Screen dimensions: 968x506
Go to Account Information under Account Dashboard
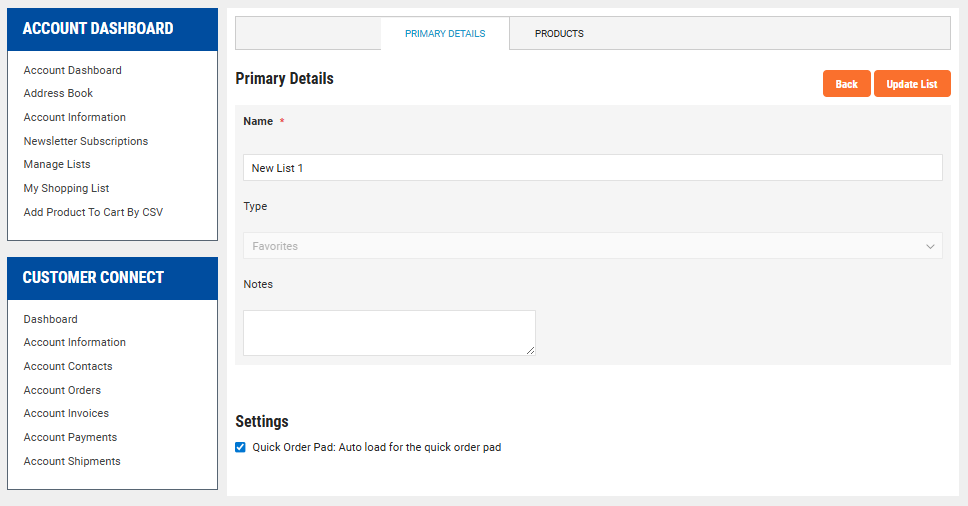coord(75,117)
